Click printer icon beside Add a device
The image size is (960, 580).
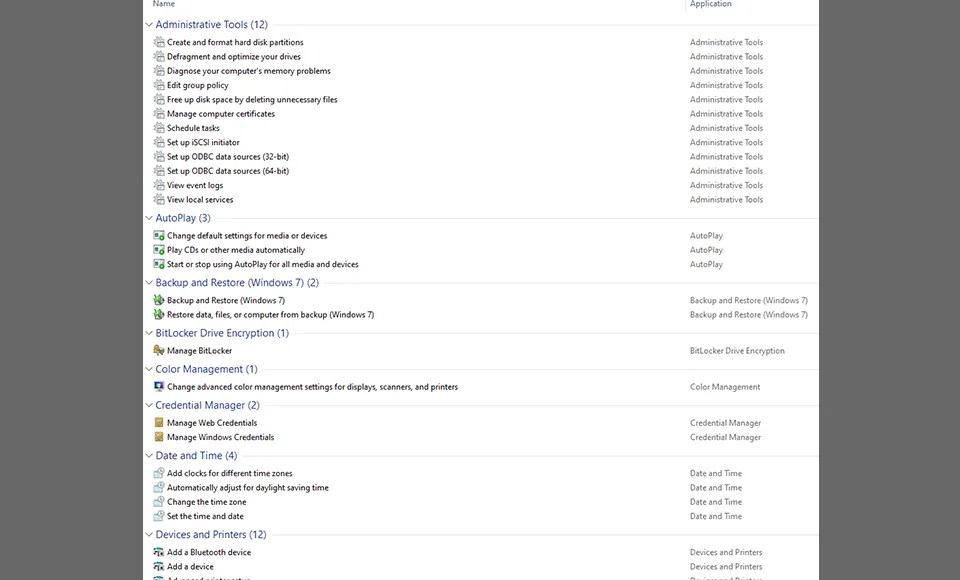[x=159, y=567]
